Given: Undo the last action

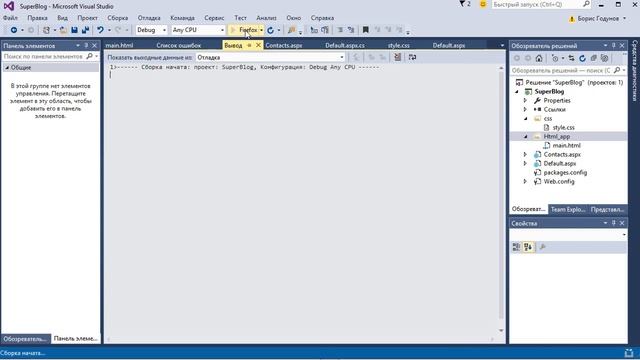Looking at the screenshot, I should (100, 30).
